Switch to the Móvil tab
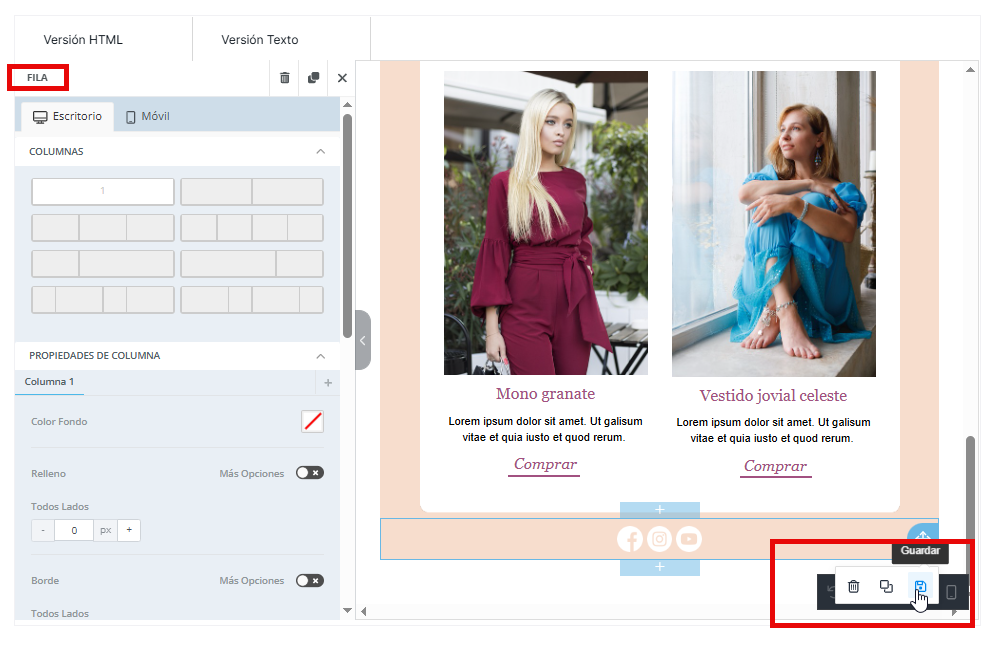Image resolution: width=996 pixels, height=652 pixels. tap(147, 116)
